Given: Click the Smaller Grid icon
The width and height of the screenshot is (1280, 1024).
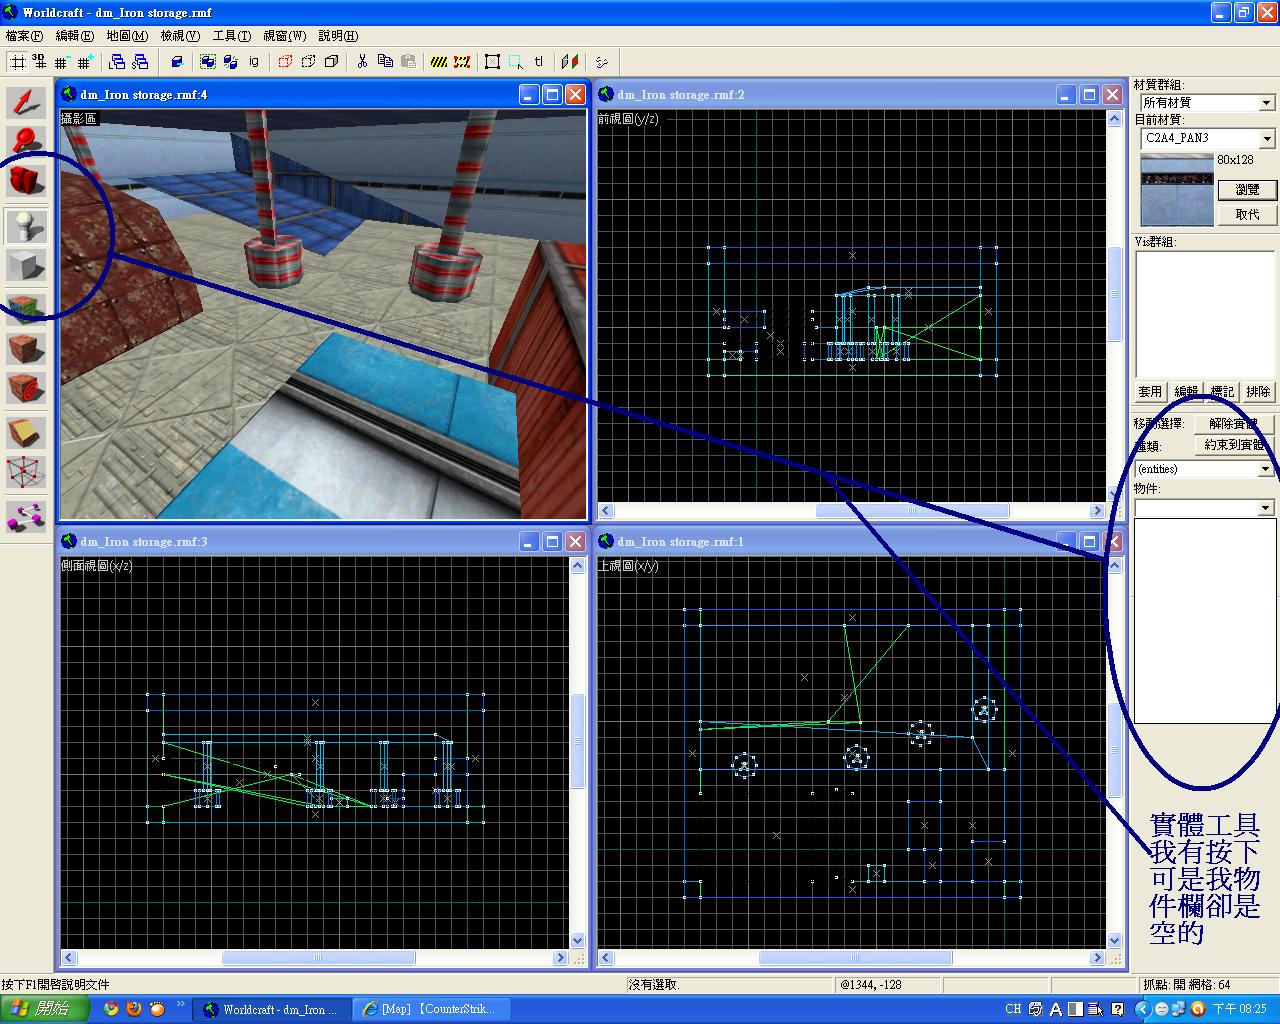Looking at the screenshot, I should point(62,62).
